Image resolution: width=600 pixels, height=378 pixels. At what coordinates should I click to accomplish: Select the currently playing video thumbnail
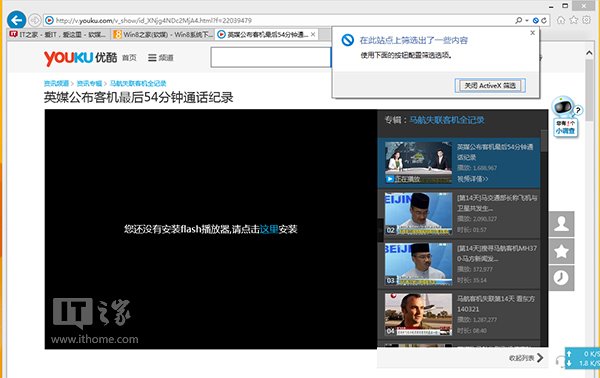point(418,163)
